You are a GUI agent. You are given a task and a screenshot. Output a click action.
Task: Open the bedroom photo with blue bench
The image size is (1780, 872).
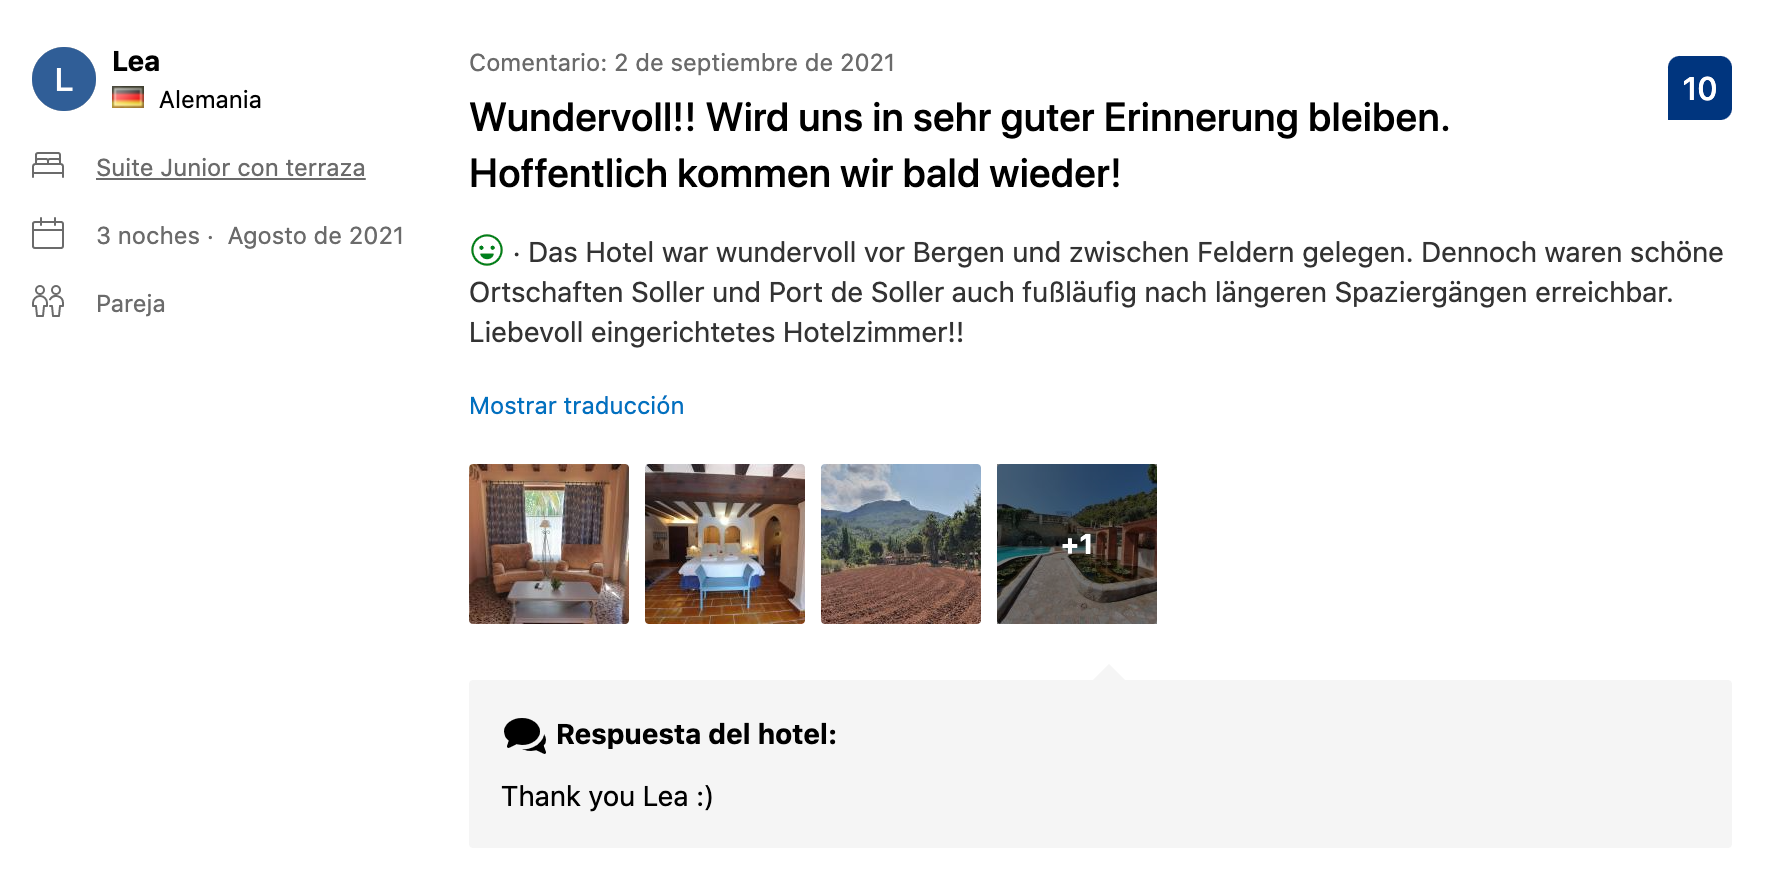(725, 544)
